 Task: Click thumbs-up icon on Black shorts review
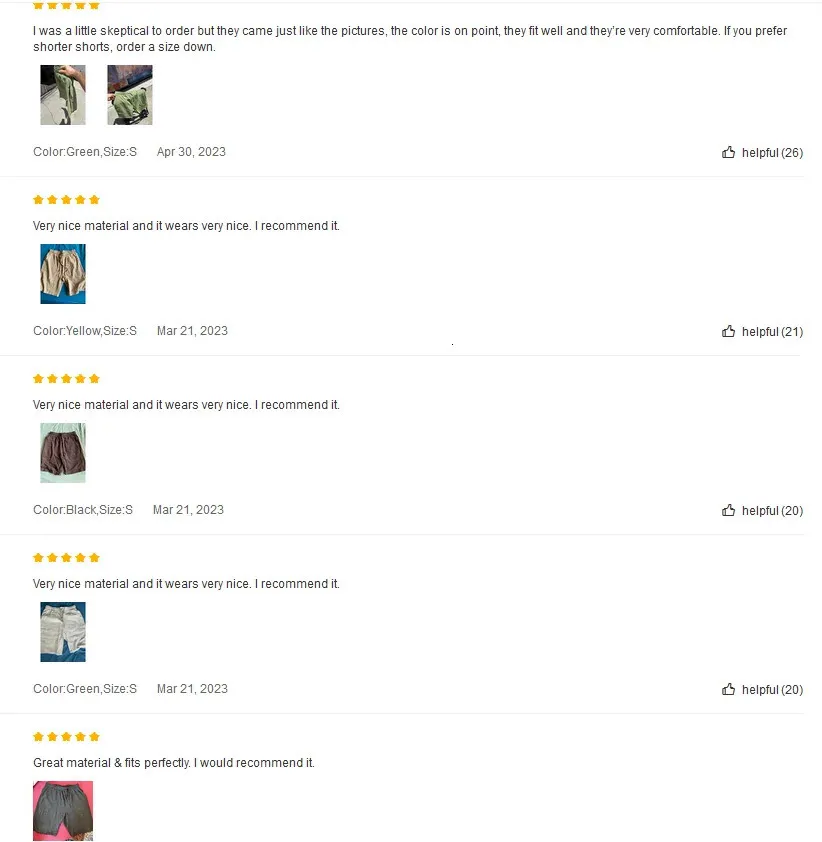tap(728, 510)
